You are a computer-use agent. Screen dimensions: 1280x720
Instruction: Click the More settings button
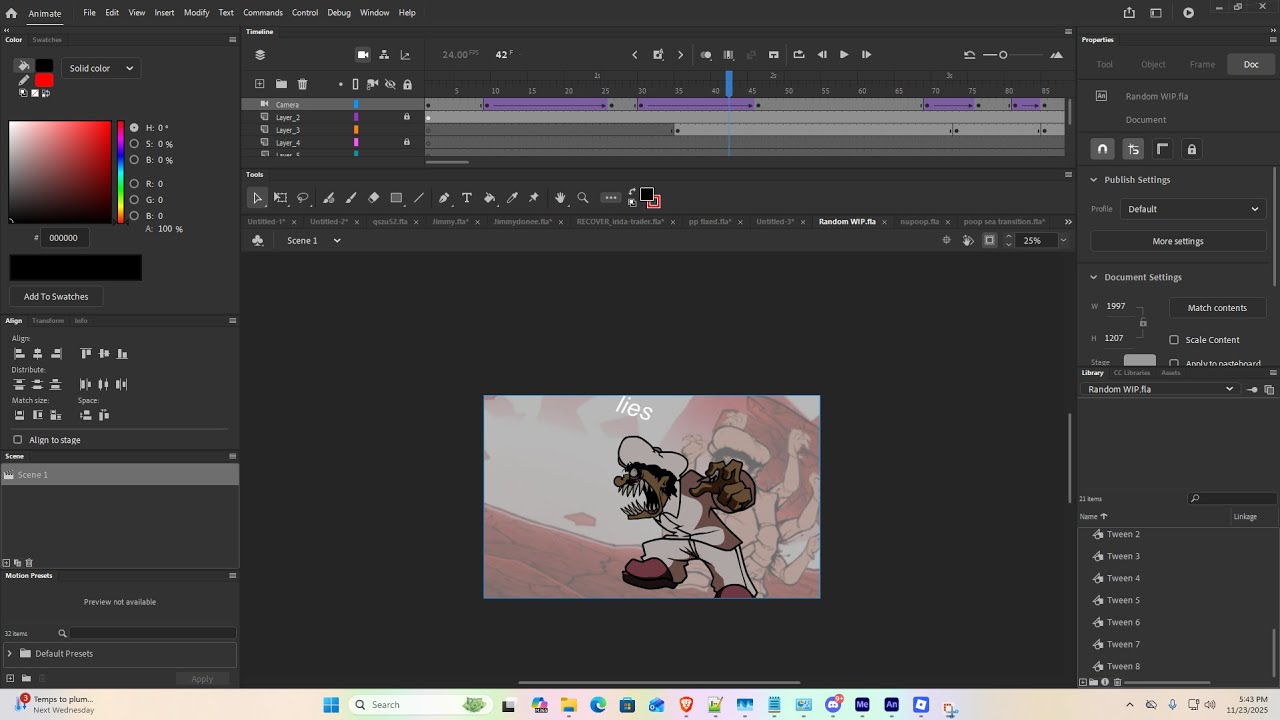1178,241
